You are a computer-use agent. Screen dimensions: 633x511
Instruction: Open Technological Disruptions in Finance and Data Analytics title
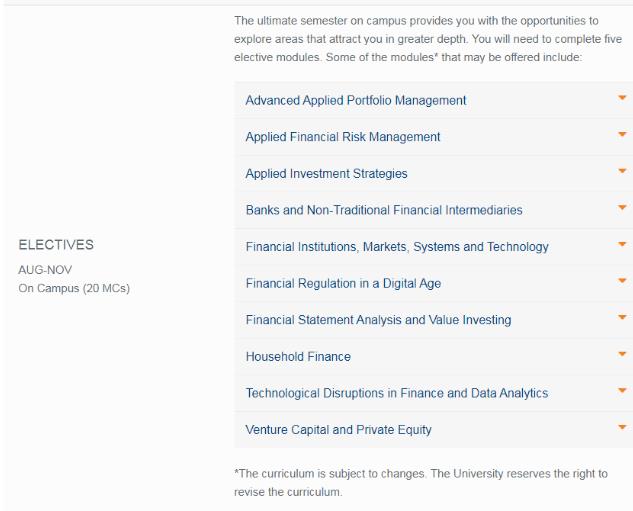(x=397, y=393)
